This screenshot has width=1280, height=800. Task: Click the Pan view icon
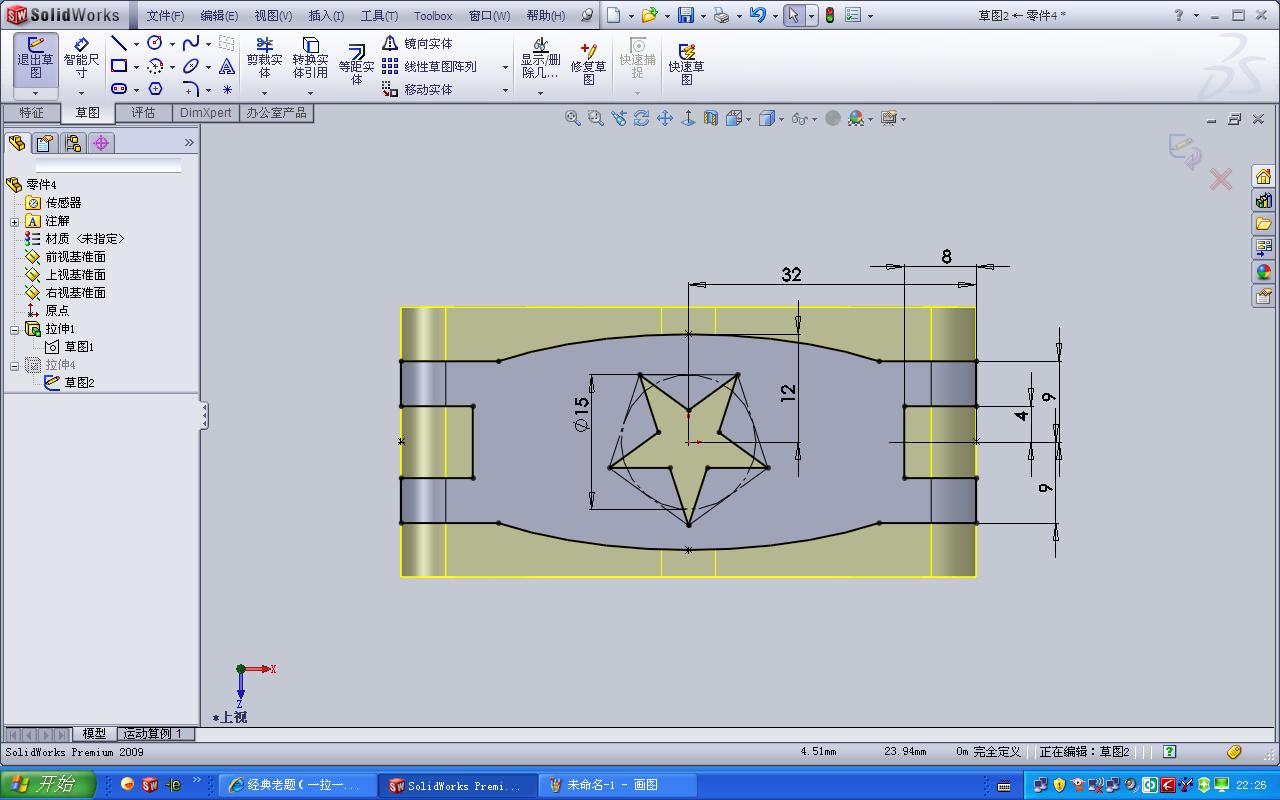point(665,118)
